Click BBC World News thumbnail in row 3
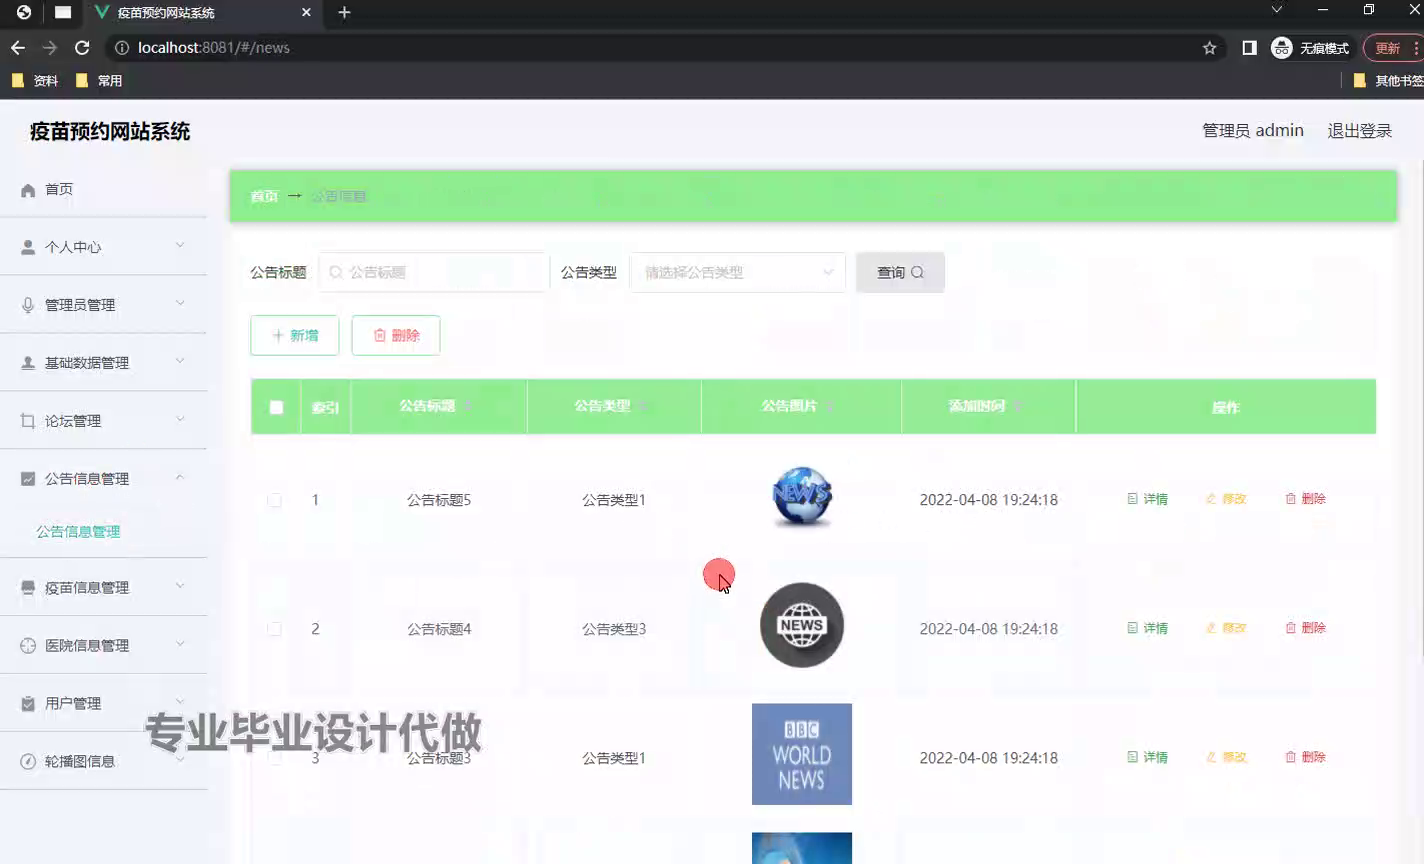Viewport: 1424px width, 864px height. coord(802,754)
